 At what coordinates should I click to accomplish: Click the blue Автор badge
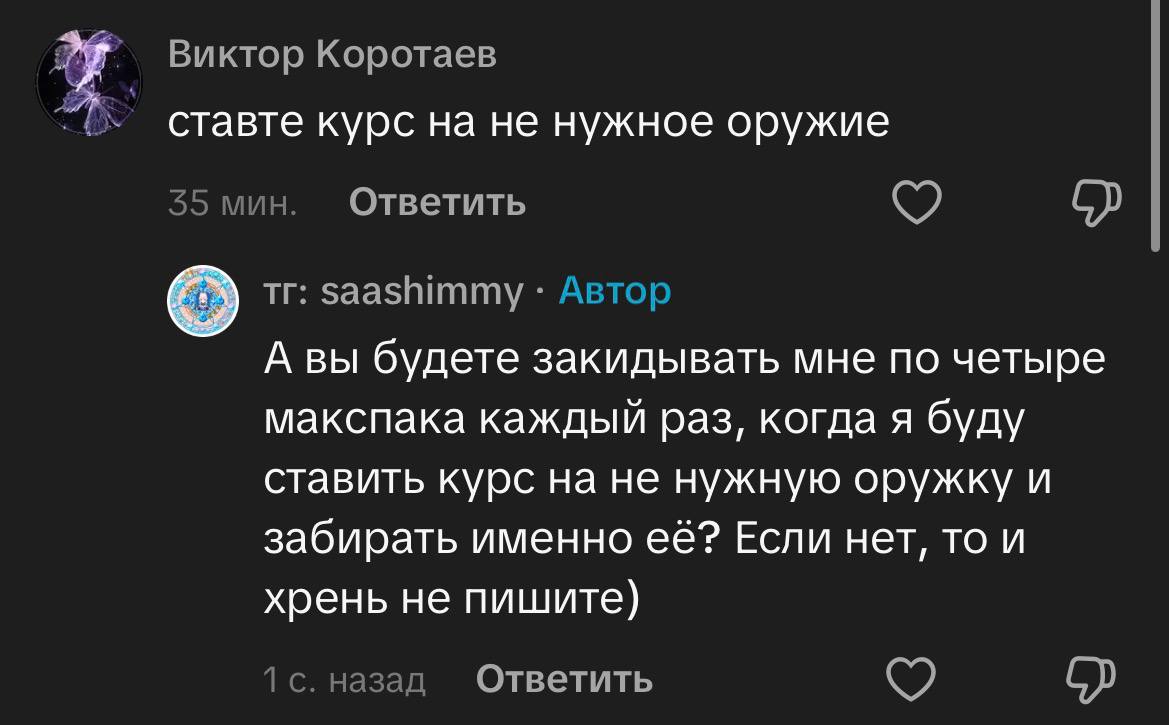coord(614,291)
